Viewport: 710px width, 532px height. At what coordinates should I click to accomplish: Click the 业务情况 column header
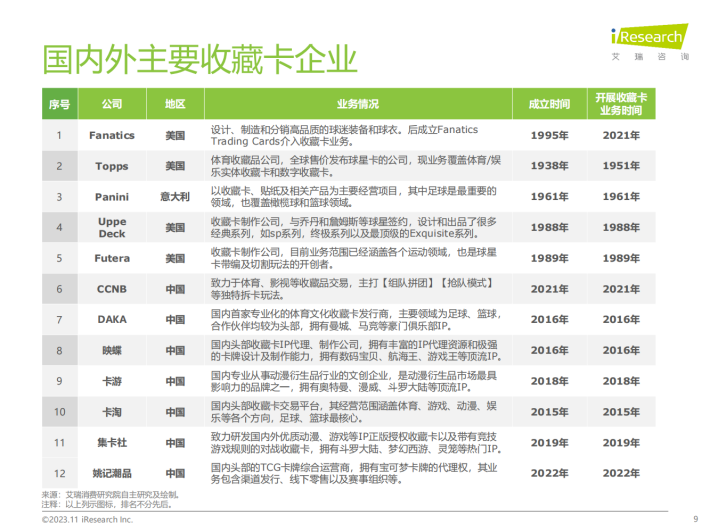[357, 104]
